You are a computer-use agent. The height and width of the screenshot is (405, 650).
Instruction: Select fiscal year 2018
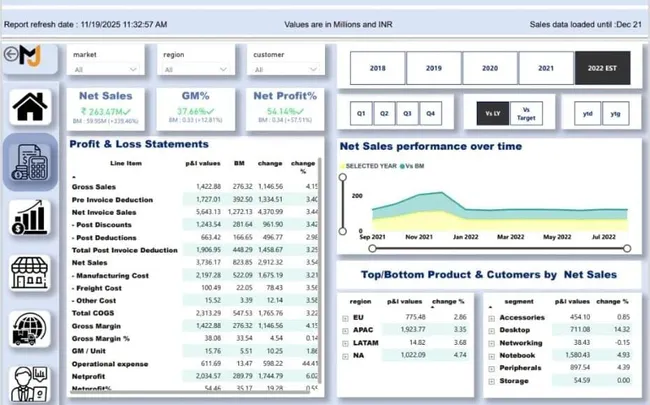(377, 68)
